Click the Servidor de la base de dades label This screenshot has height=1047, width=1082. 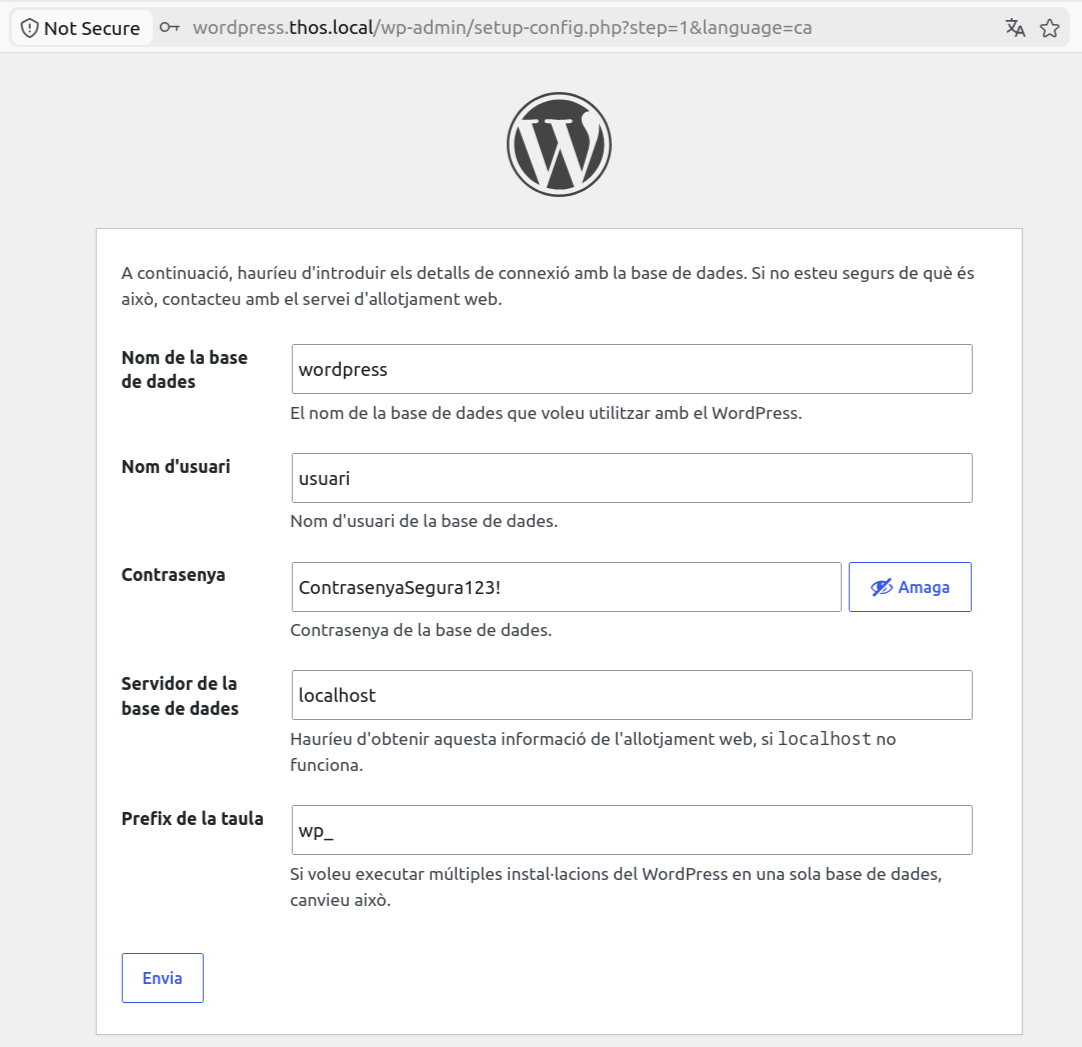(x=180, y=696)
